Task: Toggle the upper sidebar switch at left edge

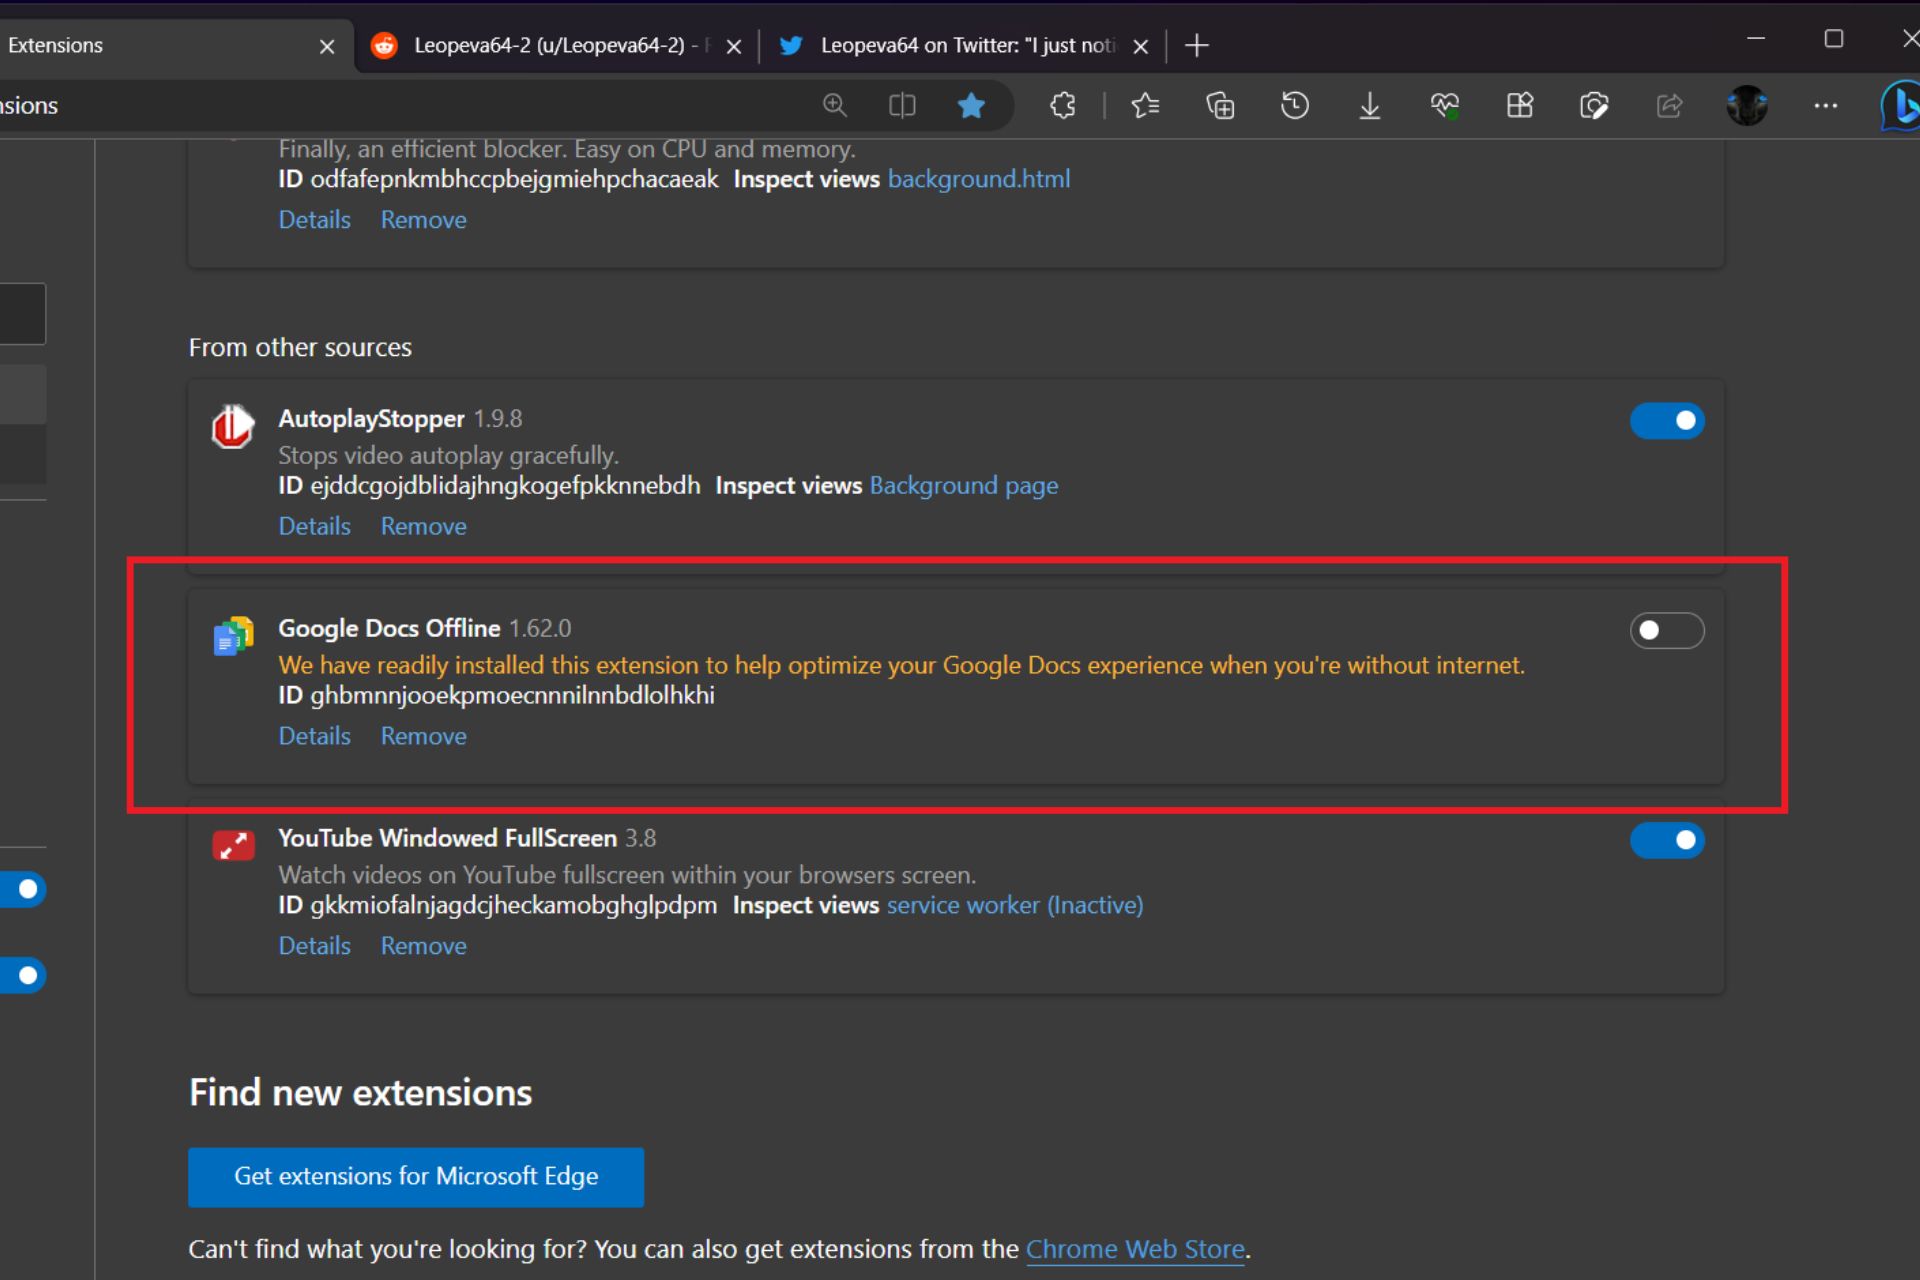Action: pyautogui.click(x=22, y=889)
